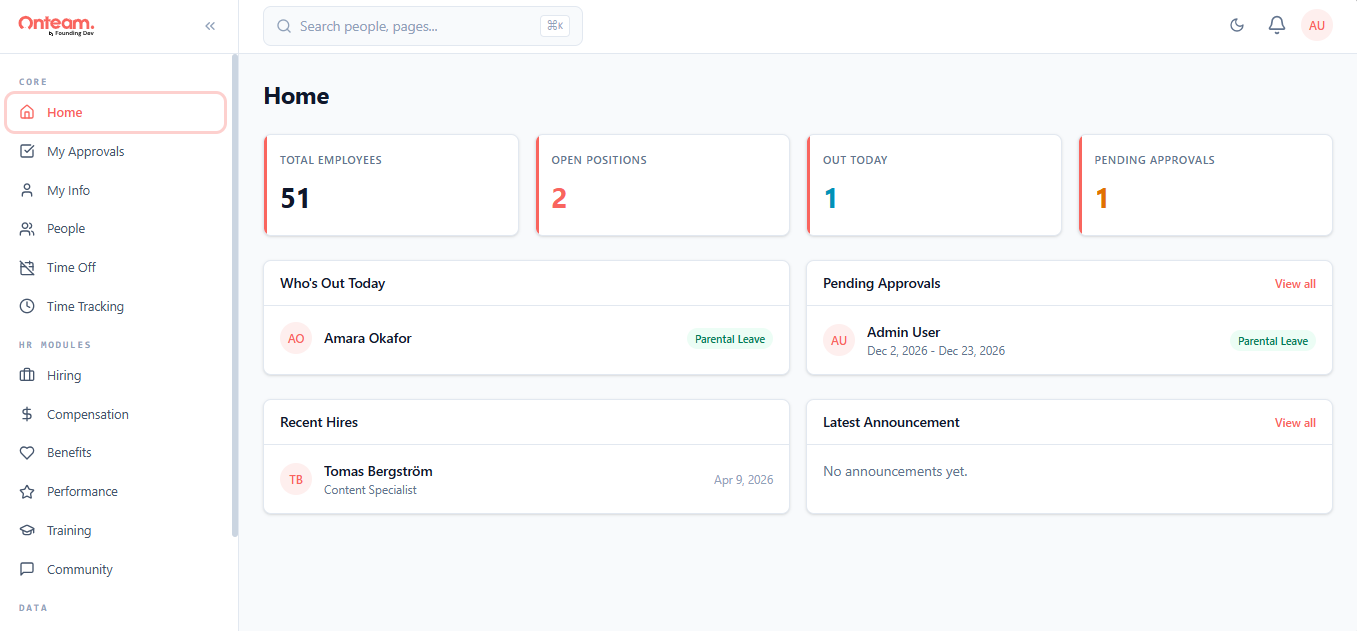1357x631 pixels.
Task: Go to My Info in sidebar
Action: 116,190
